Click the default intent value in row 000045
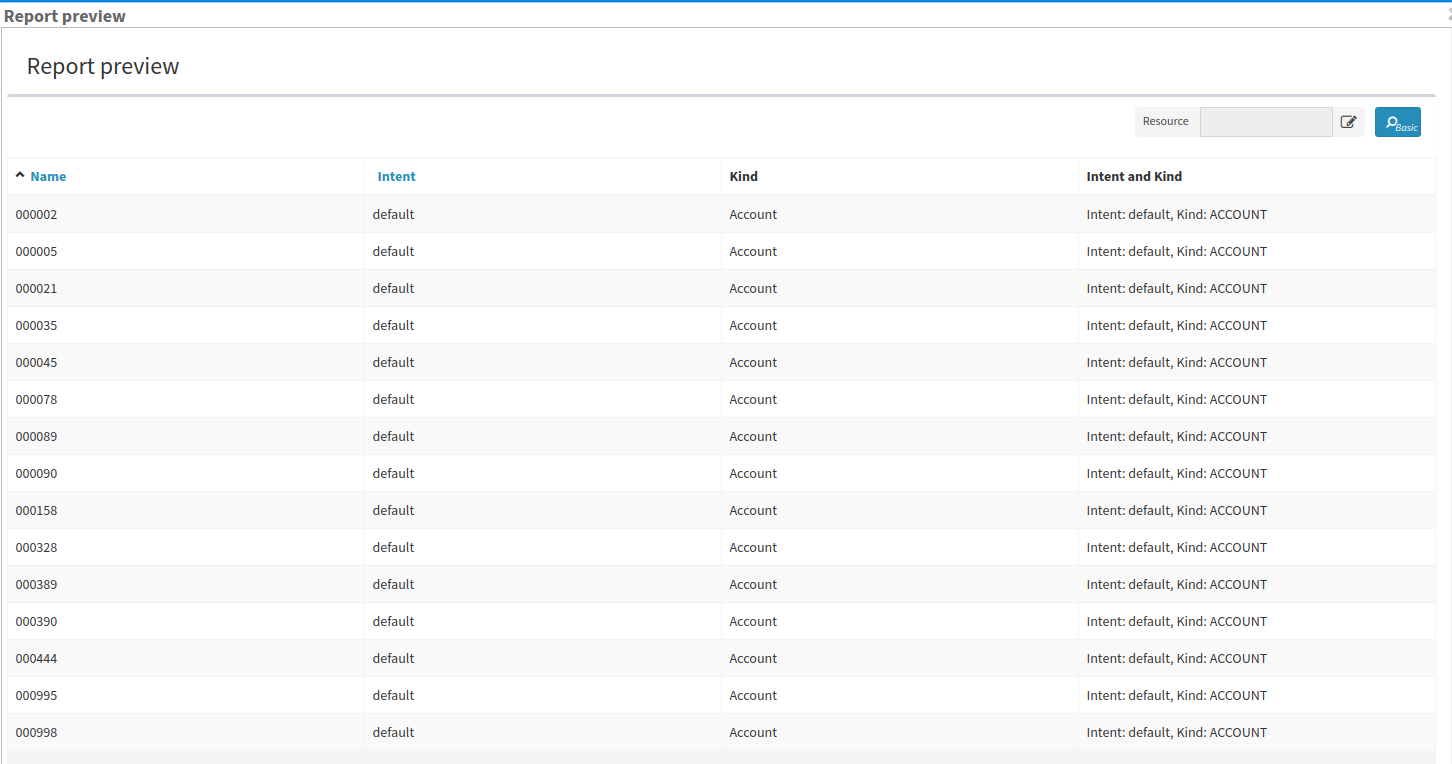Image resolution: width=1452 pixels, height=764 pixels. pyautogui.click(x=393, y=362)
